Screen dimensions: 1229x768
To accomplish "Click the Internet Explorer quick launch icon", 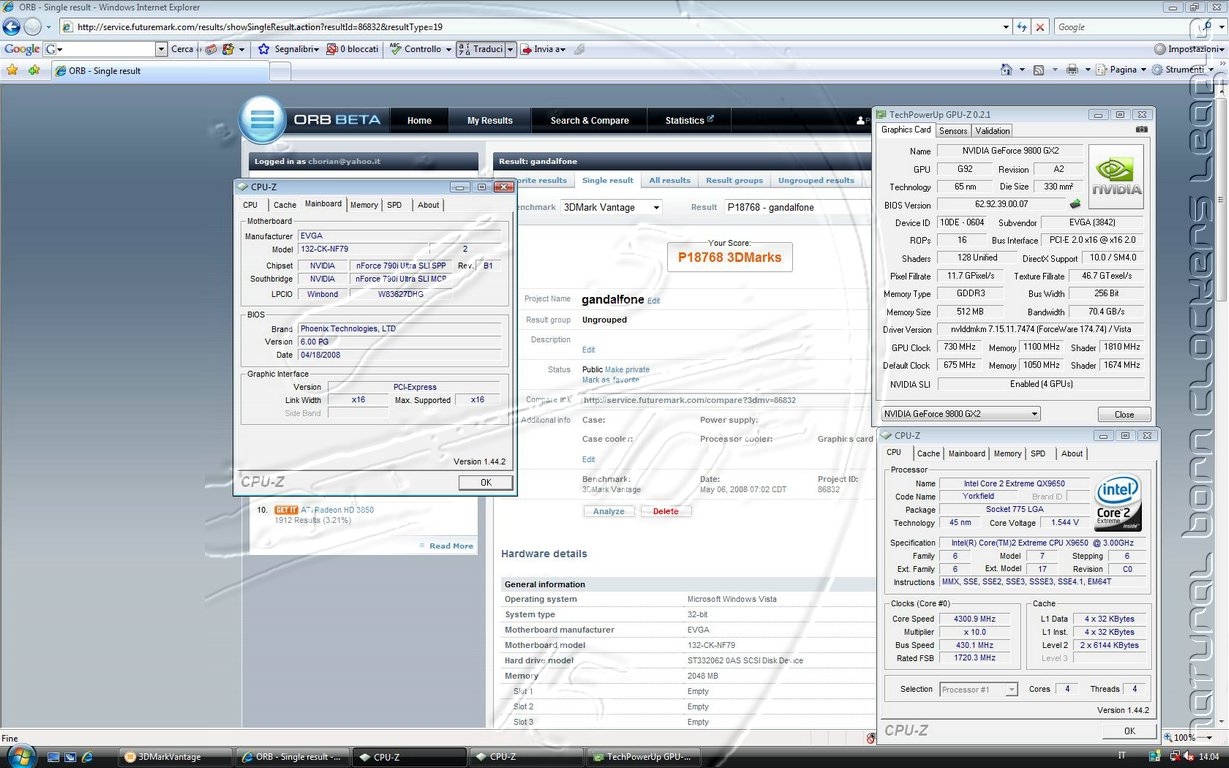I will (x=86, y=757).
